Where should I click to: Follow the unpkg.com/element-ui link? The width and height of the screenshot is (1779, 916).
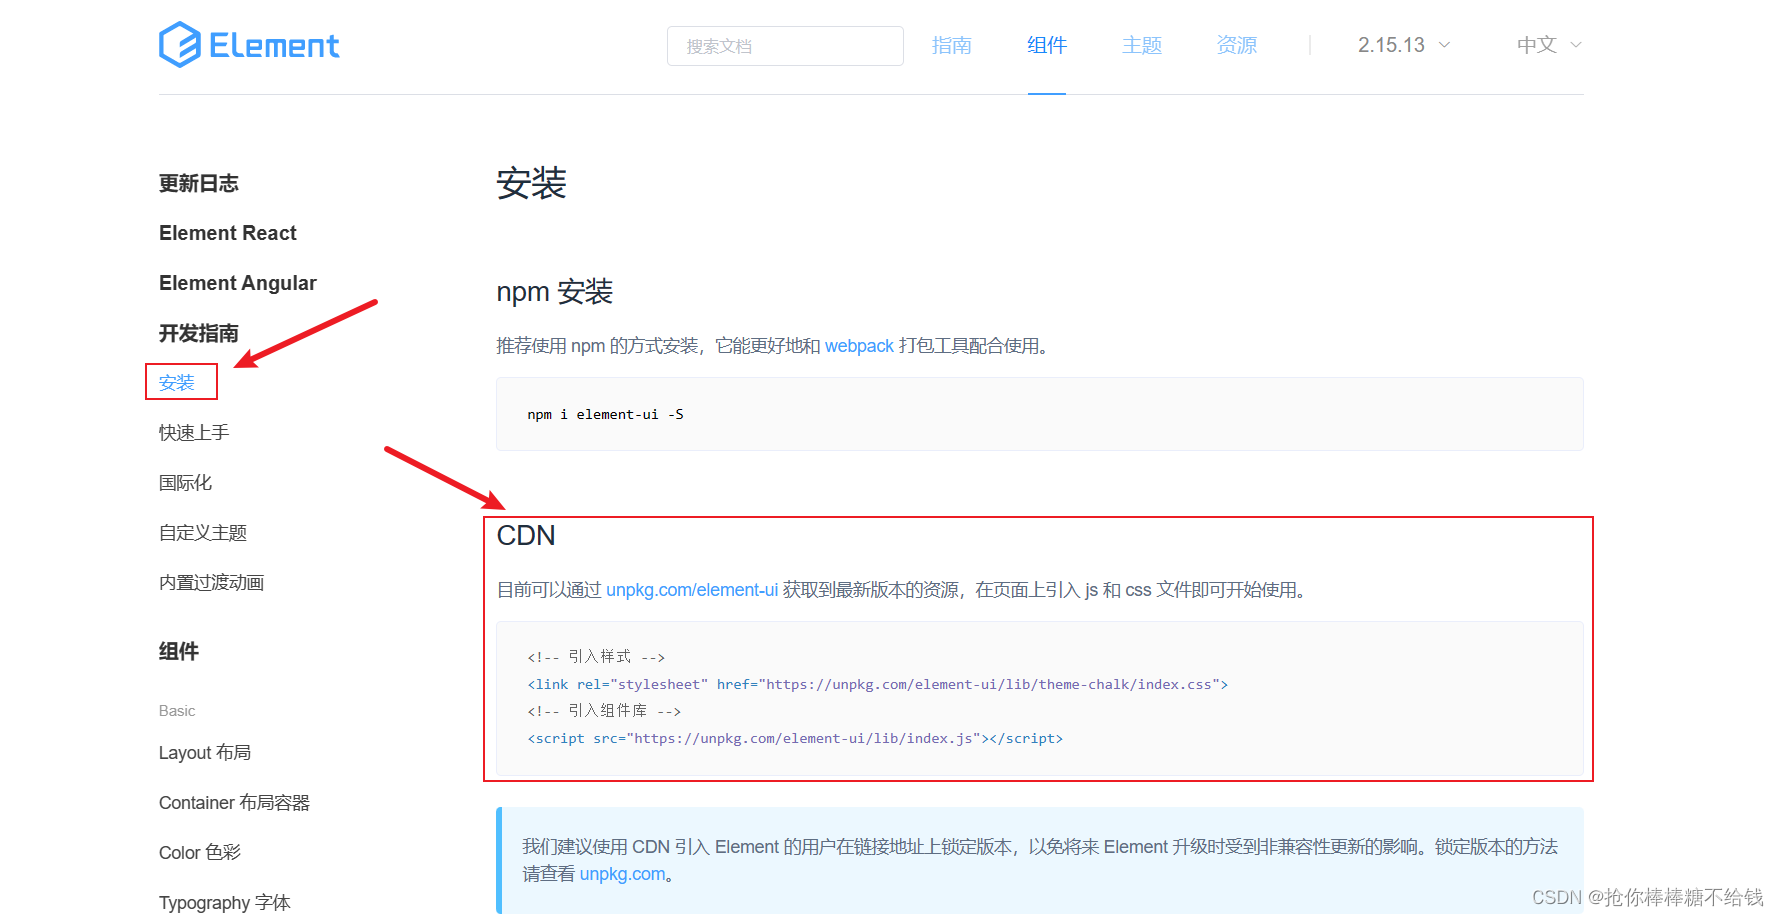coord(692,590)
